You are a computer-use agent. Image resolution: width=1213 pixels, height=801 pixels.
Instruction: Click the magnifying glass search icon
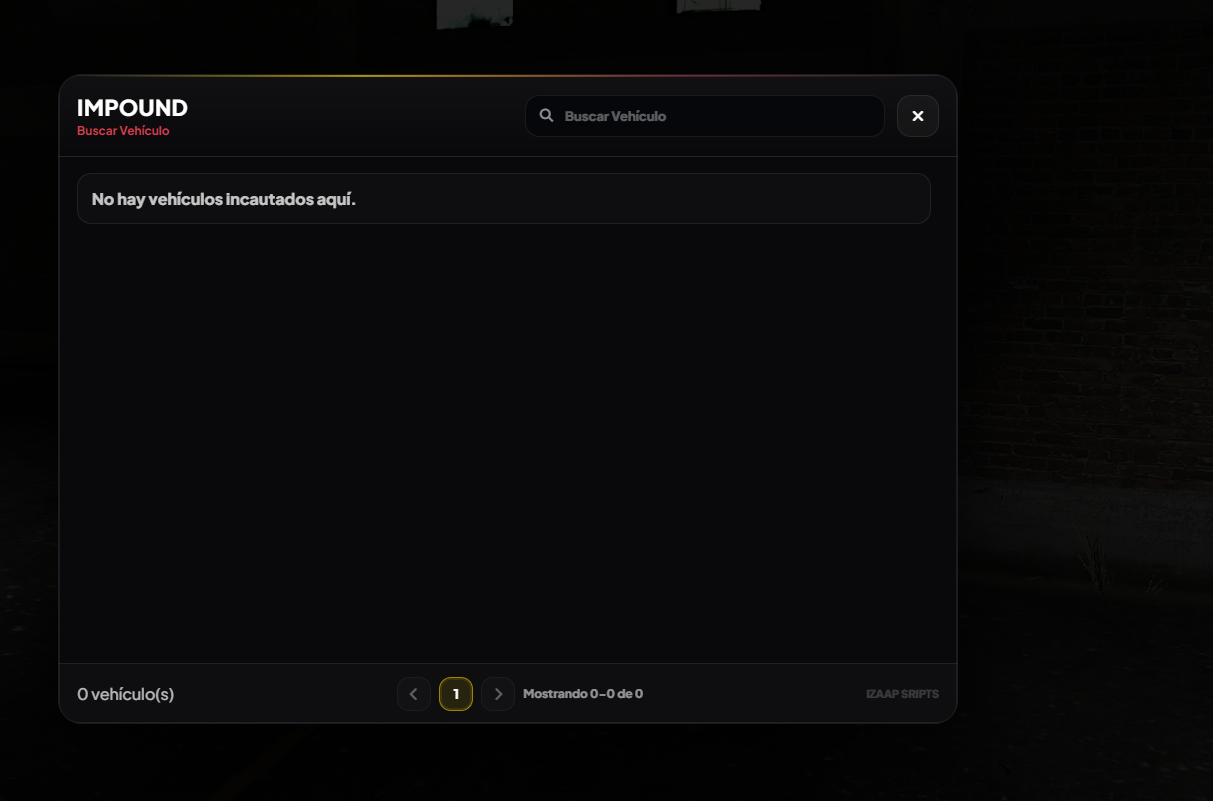click(546, 115)
